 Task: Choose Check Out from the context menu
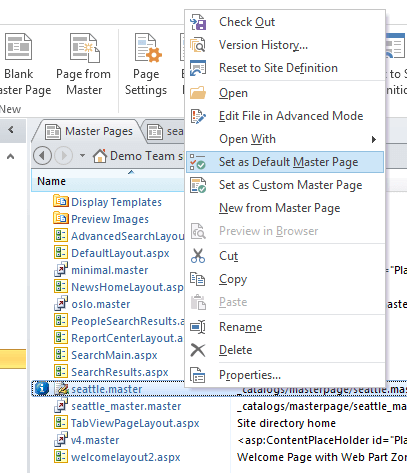coord(247,22)
